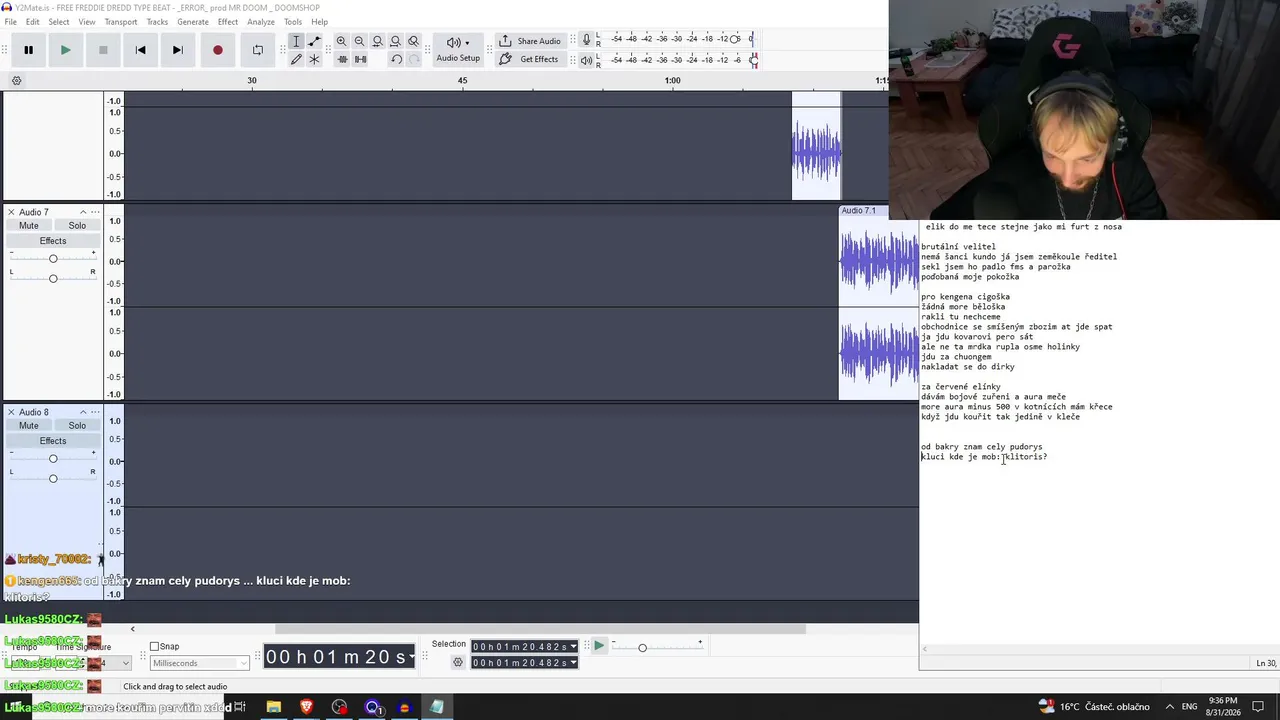Screen dimensions: 1280x720
Task: Open Effects for Audio 8 track
Action: (53, 441)
